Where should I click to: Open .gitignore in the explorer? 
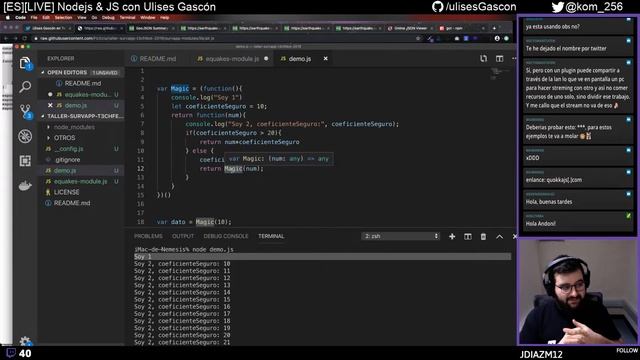point(81,160)
